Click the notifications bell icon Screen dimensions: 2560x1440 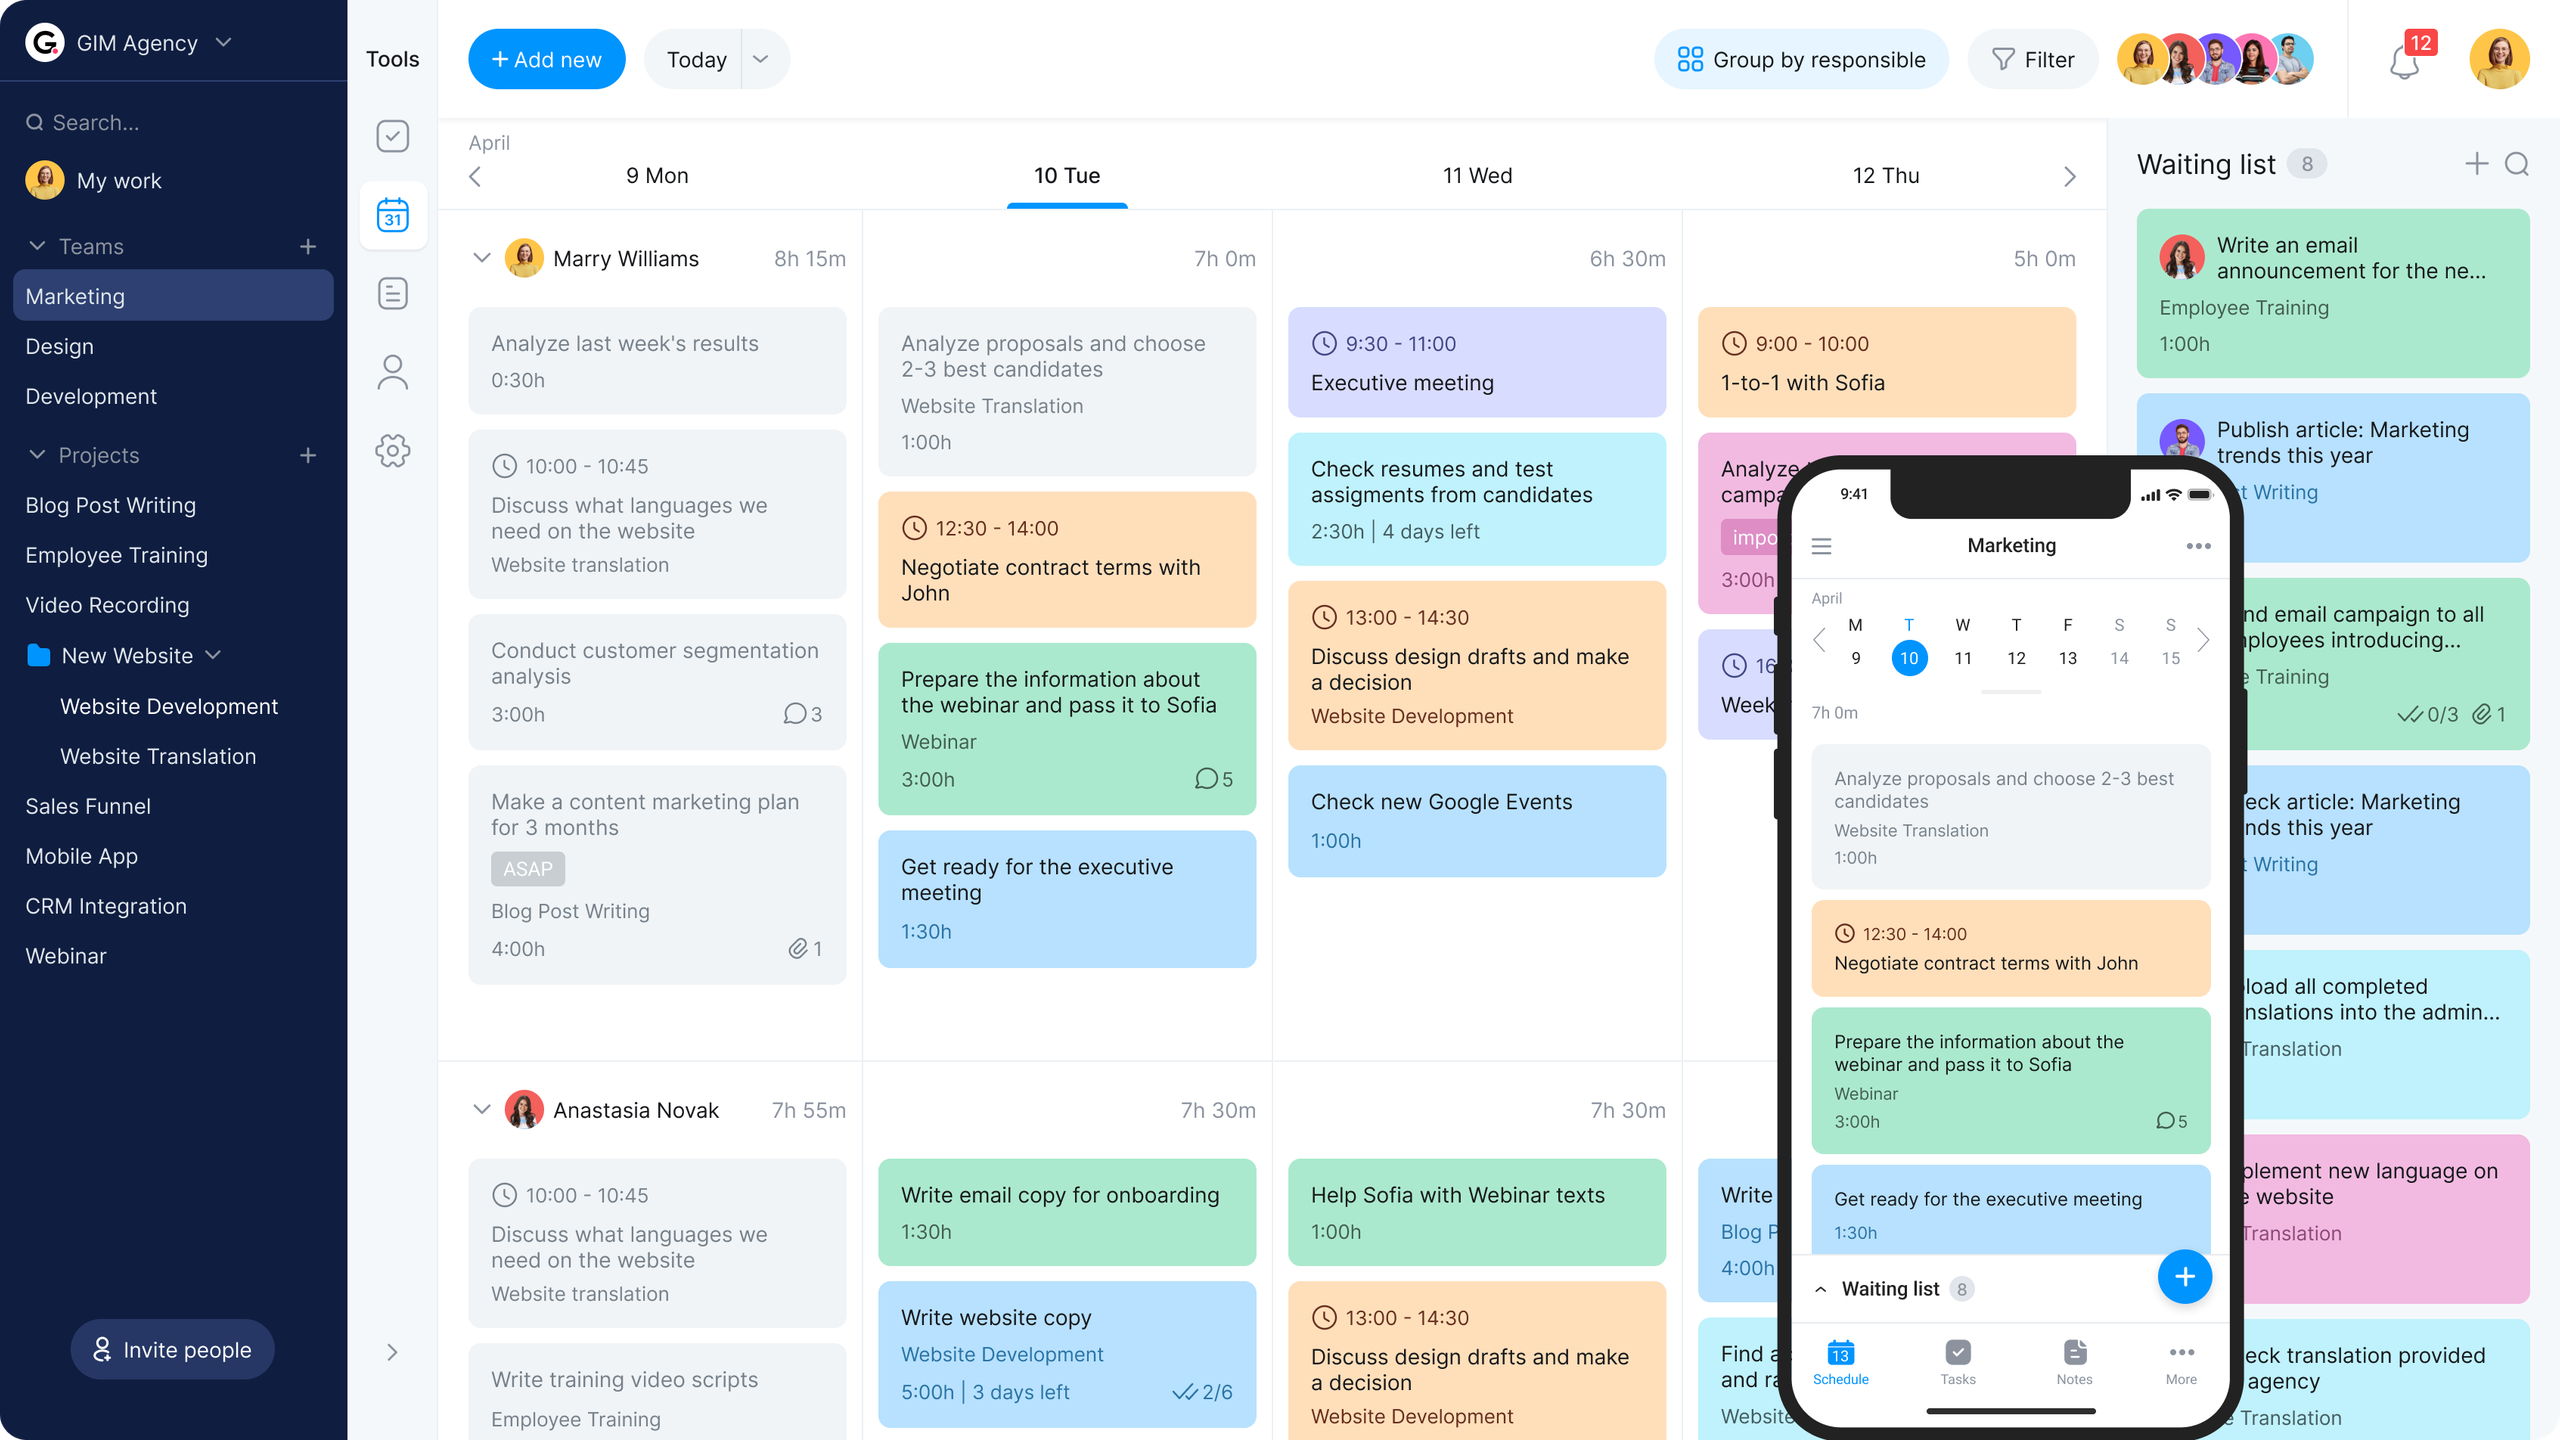pos(2404,62)
